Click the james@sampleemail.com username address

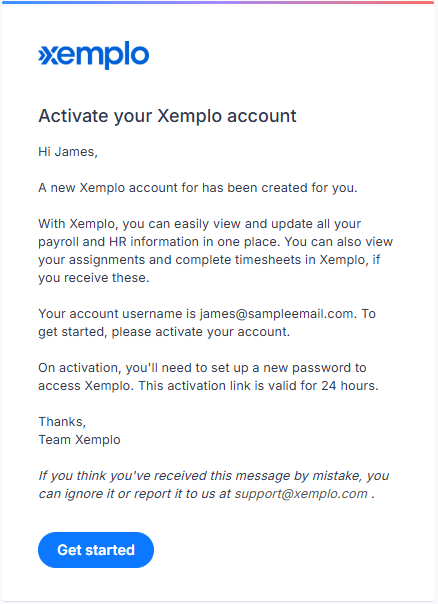point(277,314)
